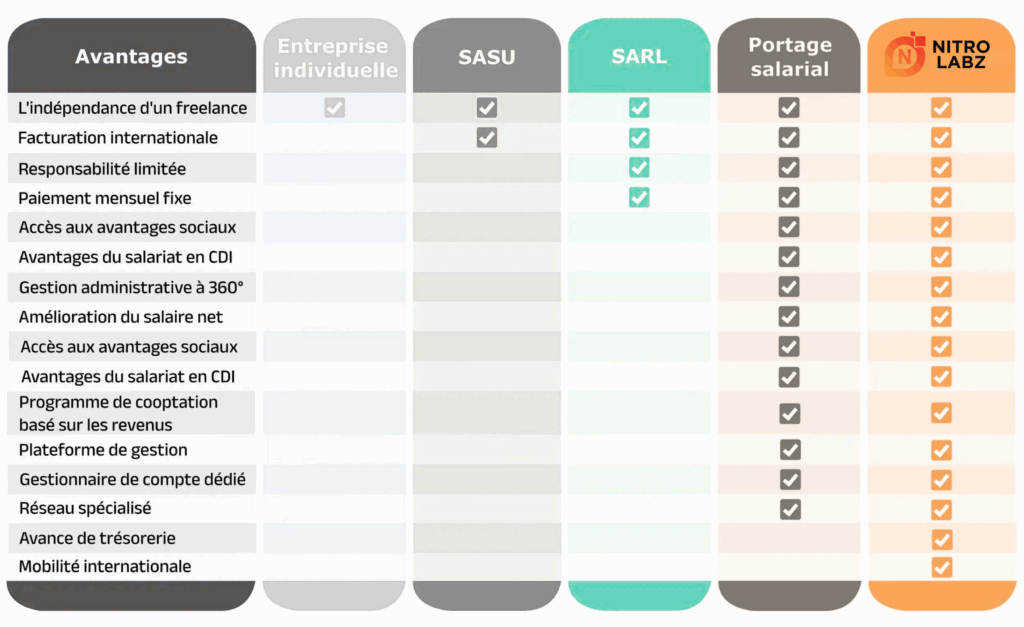Toggle SASU Facturation internationale checkbox
The height and width of the screenshot is (627, 1024).
pos(487,138)
